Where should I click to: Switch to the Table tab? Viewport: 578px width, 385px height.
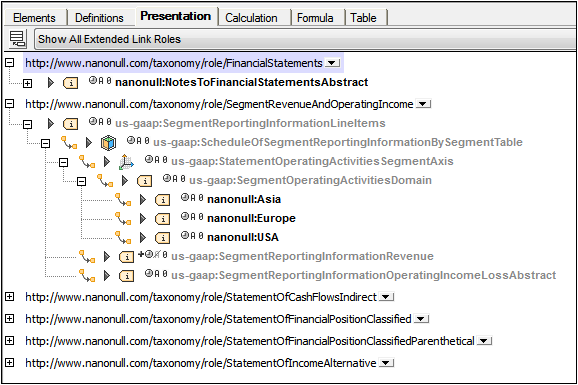point(363,18)
